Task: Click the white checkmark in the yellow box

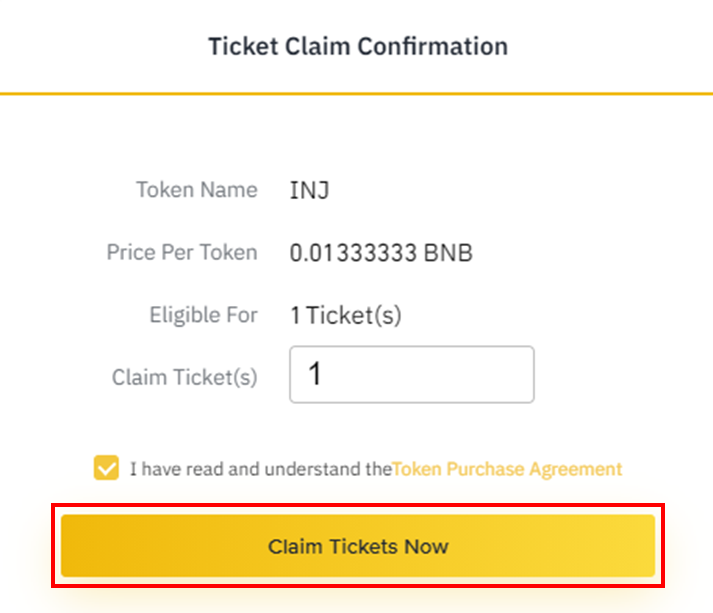Action: pyautogui.click(x=106, y=468)
